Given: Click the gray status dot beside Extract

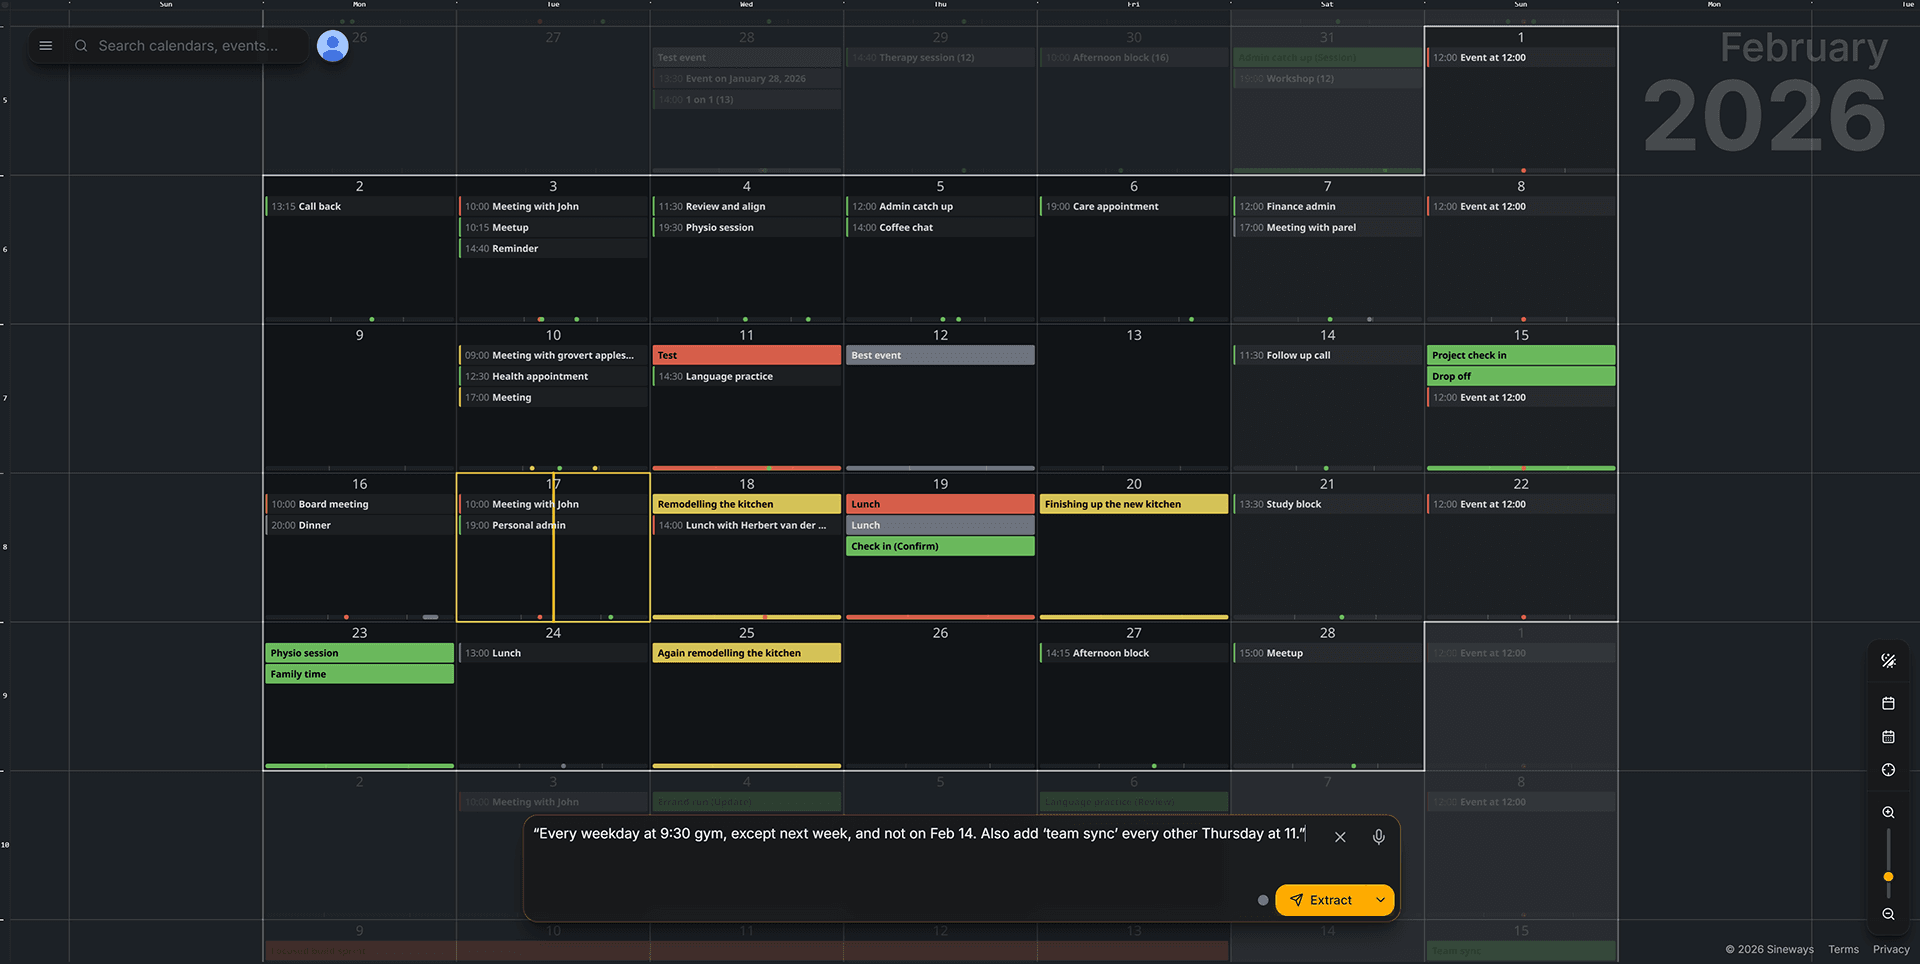Looking at the screenshot, I should coord(1263,900).
